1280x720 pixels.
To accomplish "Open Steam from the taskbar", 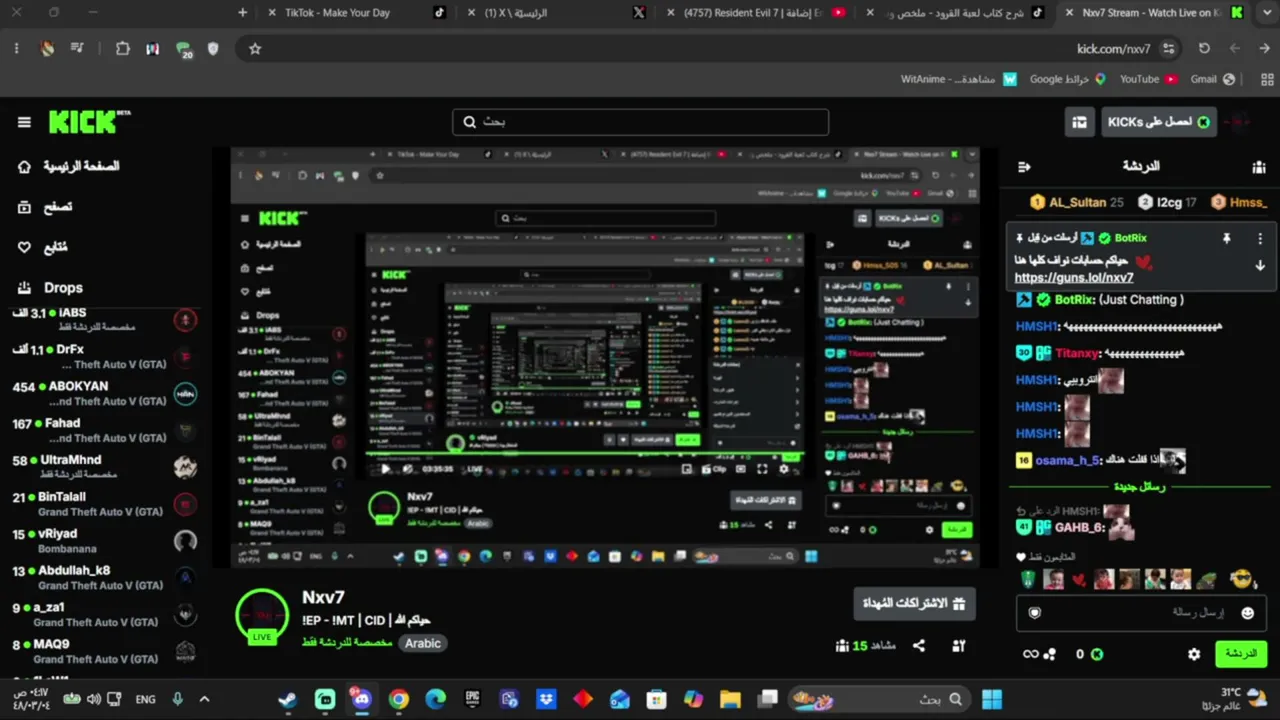I will tap(287, 699).
